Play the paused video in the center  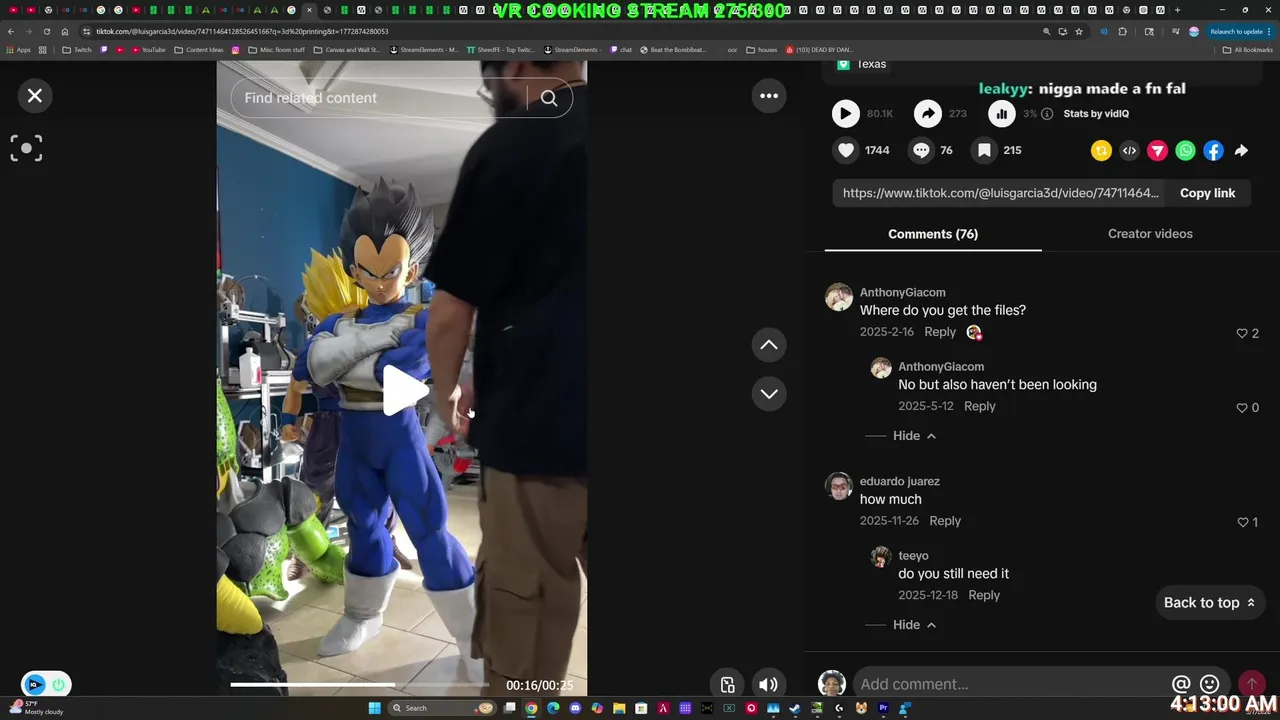[x=404, y=390]
